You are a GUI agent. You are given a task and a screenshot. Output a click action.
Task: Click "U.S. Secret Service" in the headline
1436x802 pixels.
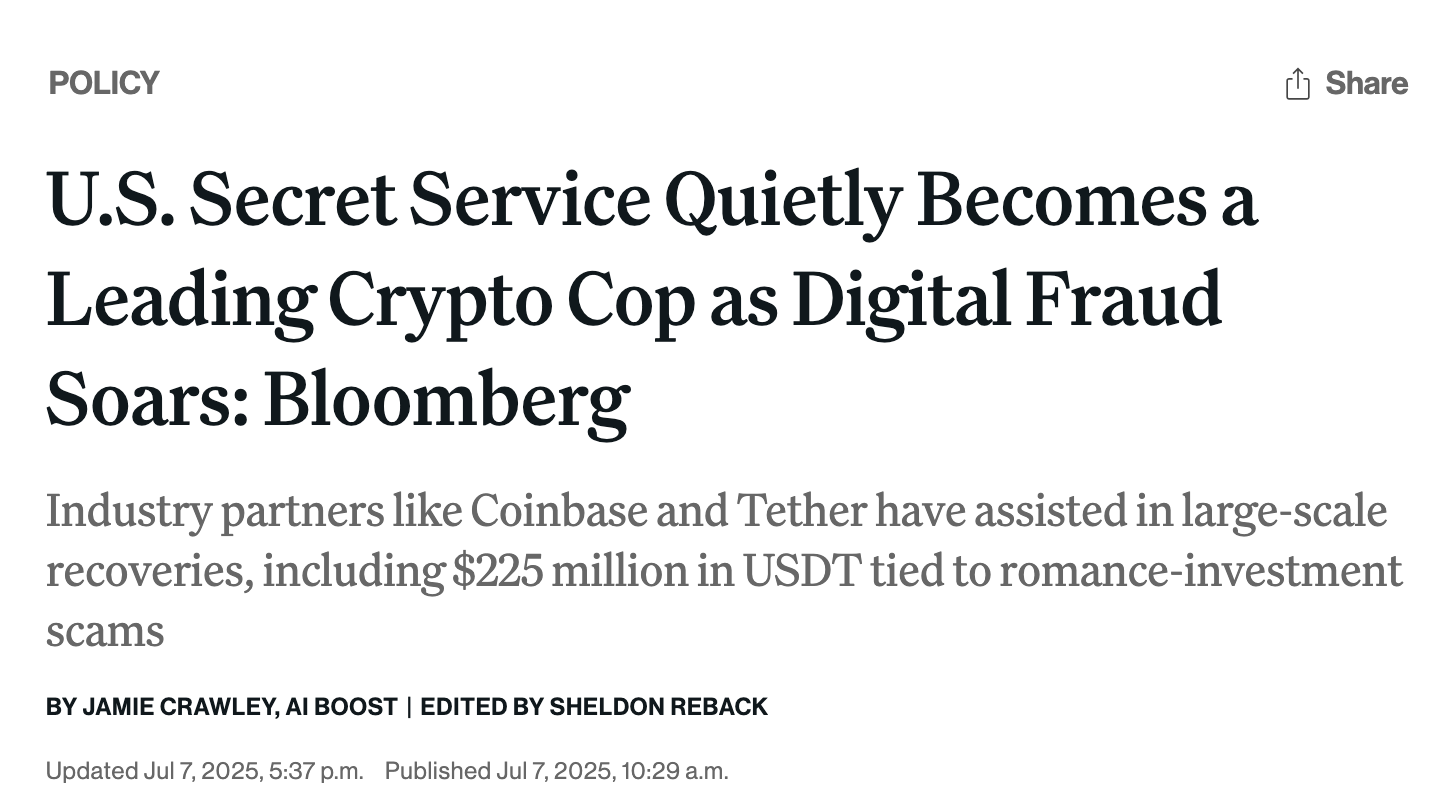pos(347,198)
